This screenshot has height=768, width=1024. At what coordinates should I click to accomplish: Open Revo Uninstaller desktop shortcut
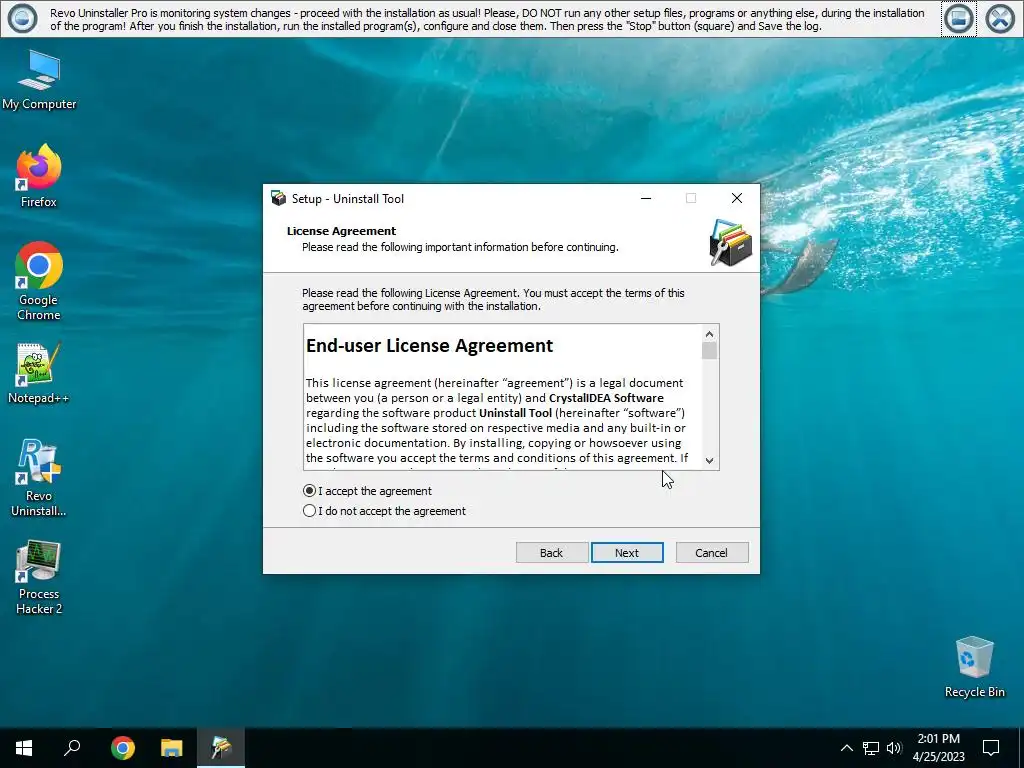pos(39,477)
